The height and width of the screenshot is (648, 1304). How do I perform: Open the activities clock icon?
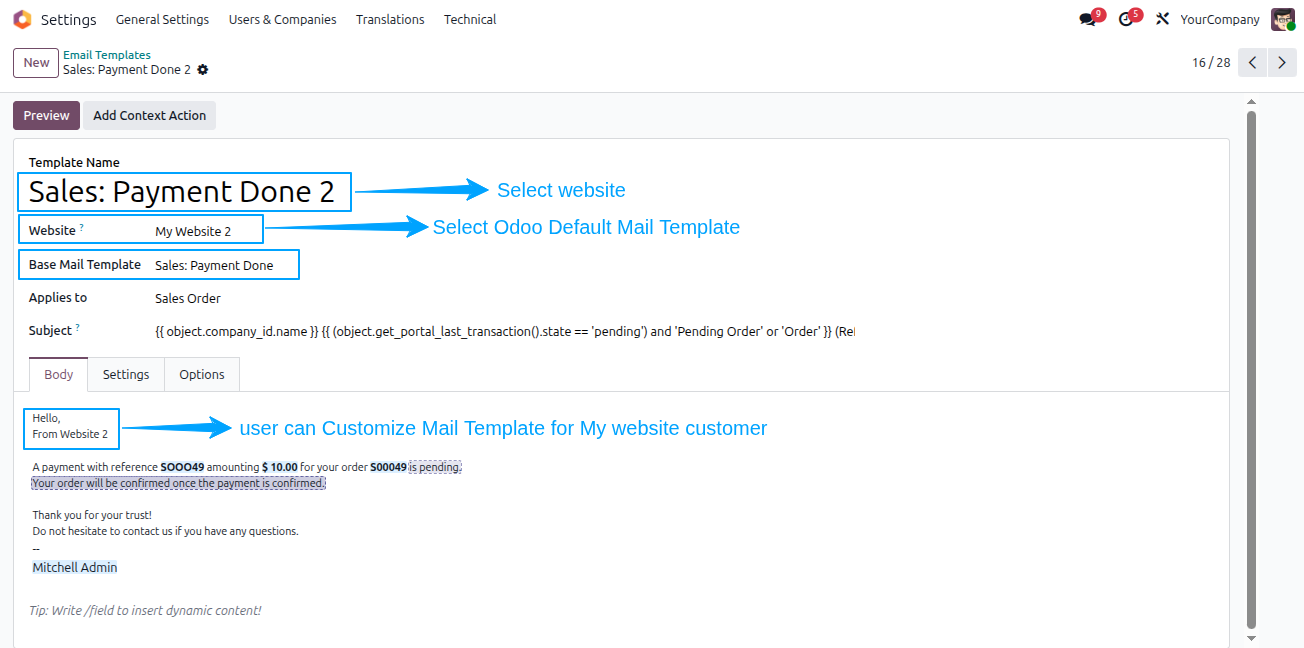click(1126, 19)
